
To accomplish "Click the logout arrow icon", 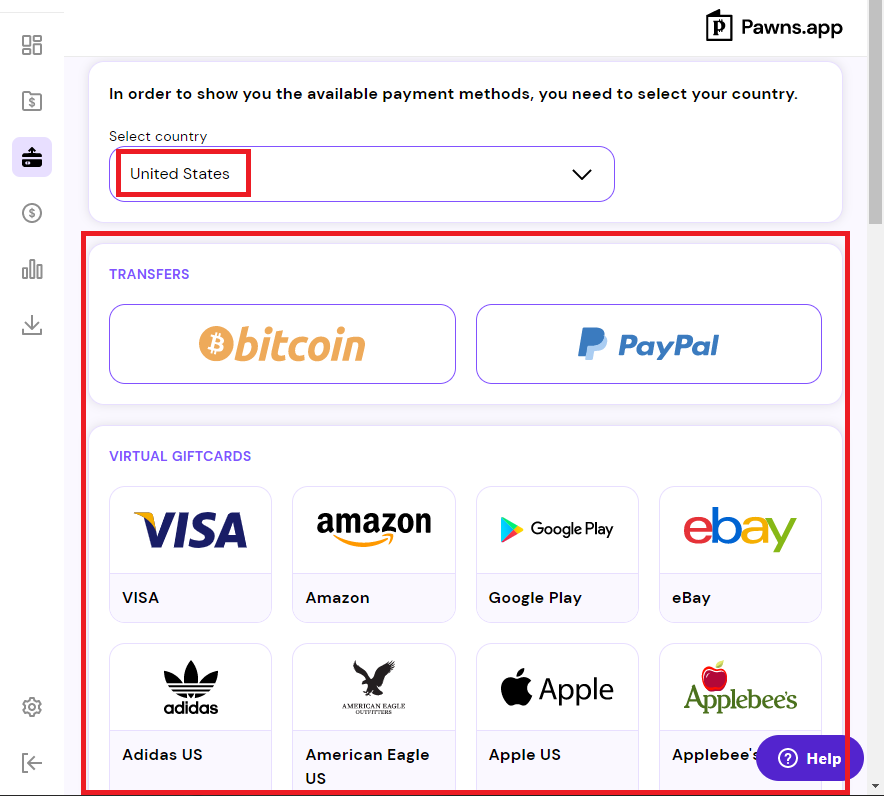I will (x=32, y=763).
